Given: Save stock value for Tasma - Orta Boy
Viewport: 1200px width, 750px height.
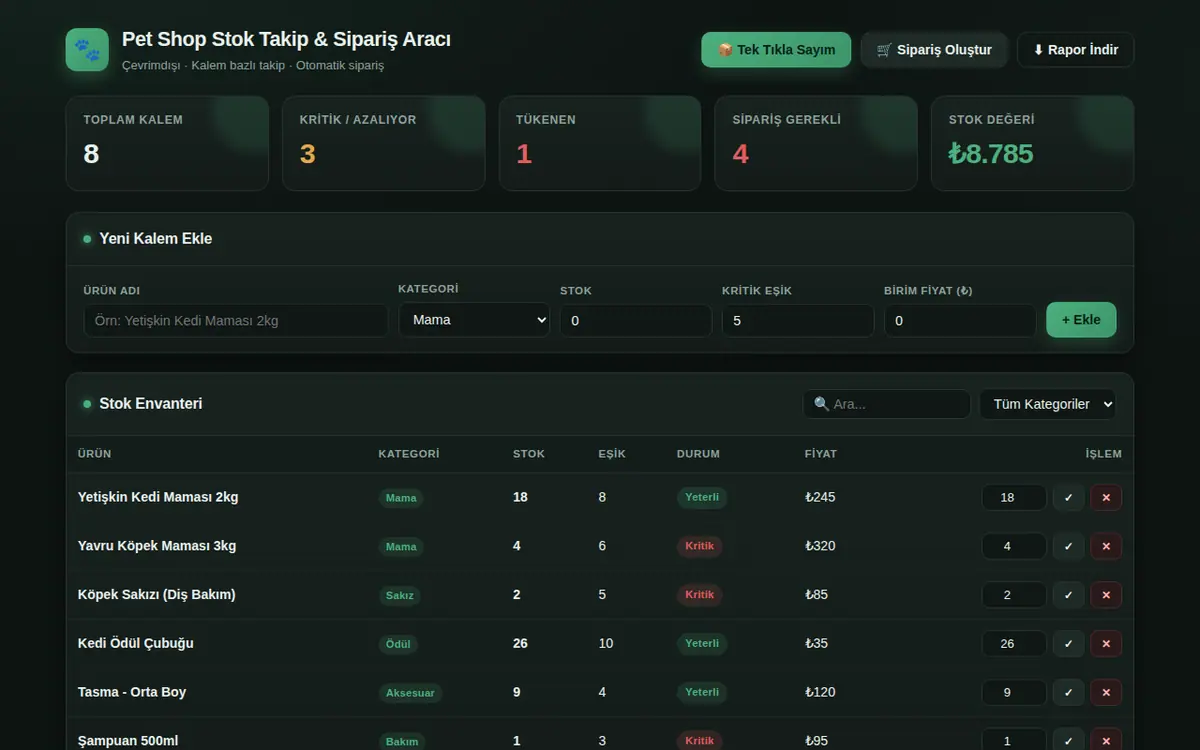Looking at the screenshot, I should (1068, 692).
